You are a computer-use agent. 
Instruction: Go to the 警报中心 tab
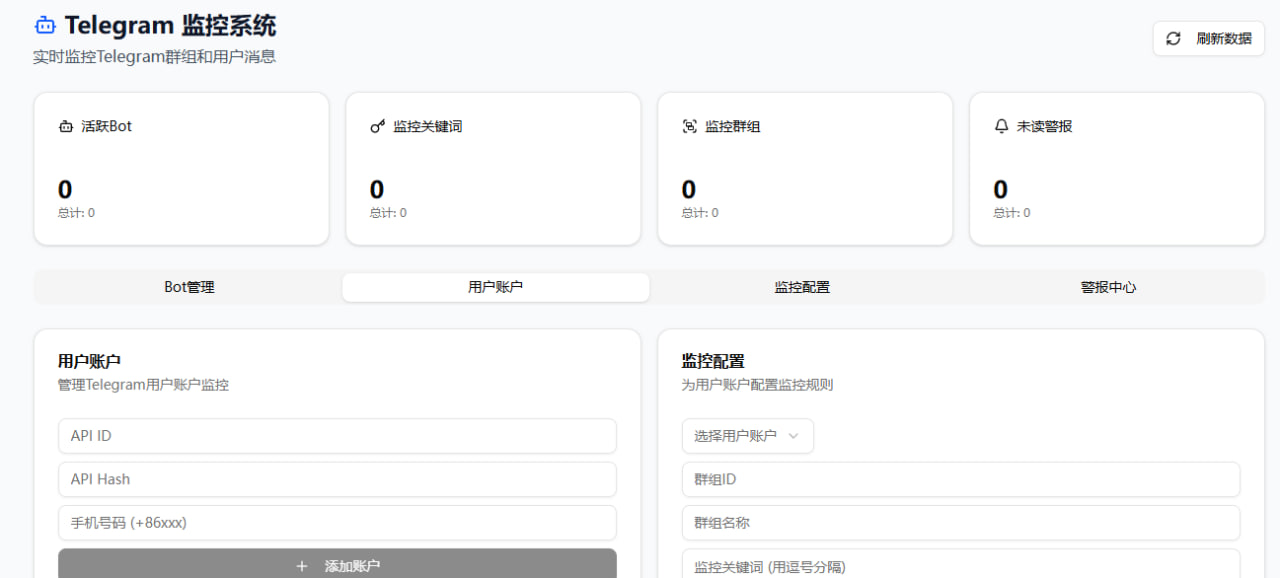pyautogui.click(x=1108, y=287)
